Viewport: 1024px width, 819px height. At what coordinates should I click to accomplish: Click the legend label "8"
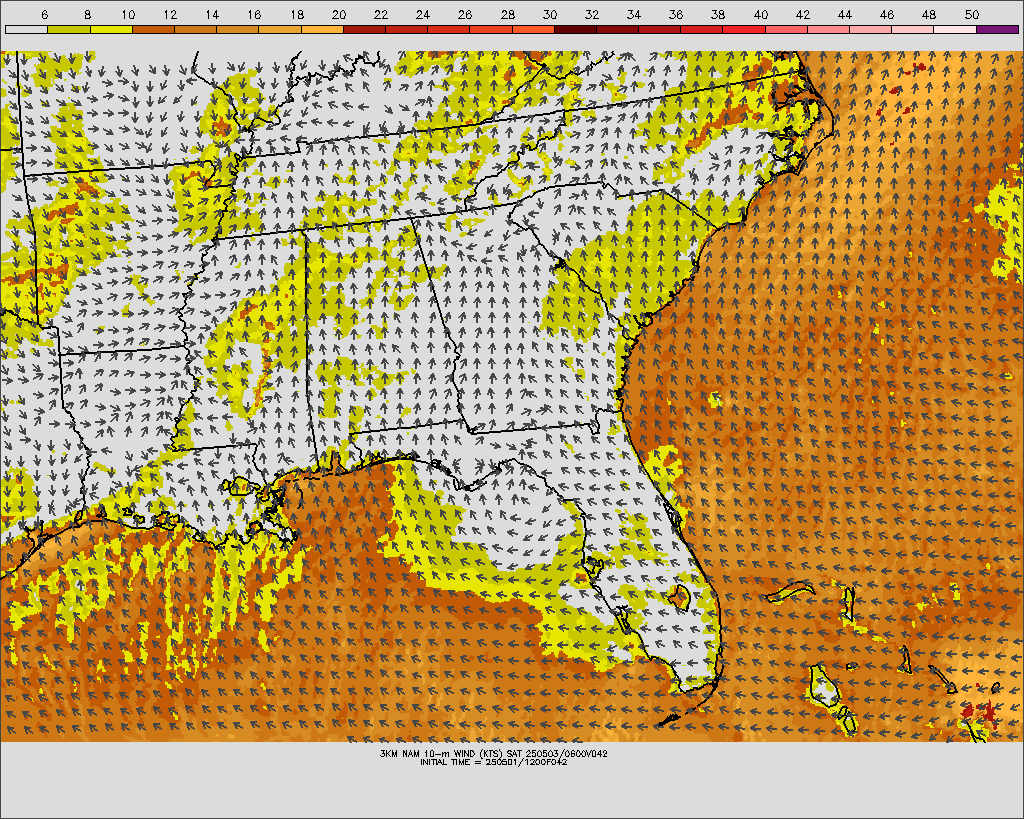[88, 14]
